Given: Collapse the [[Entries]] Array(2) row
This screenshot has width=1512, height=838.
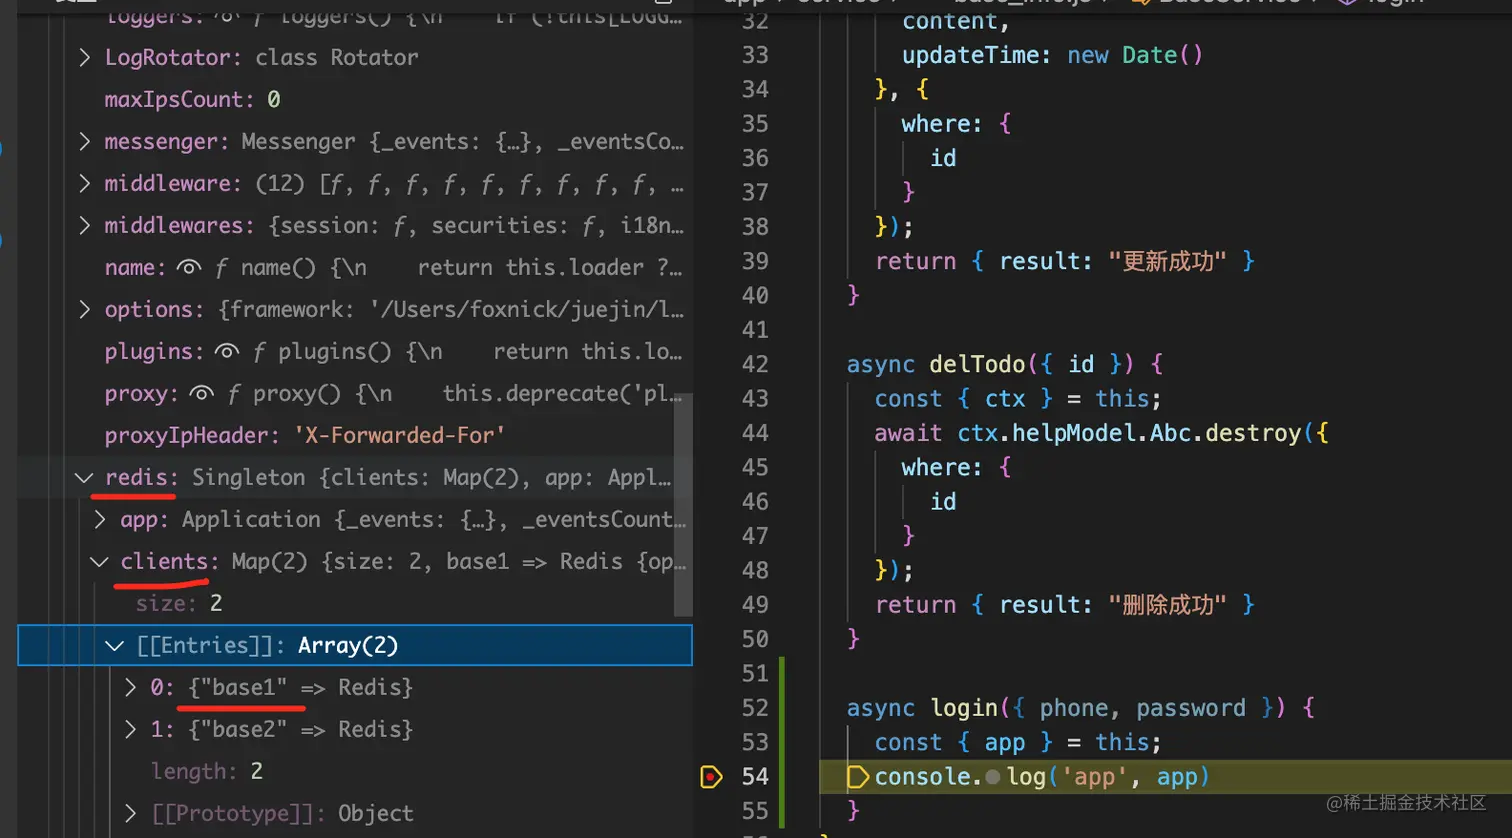Looking at the screenshot, I should 115,646.
